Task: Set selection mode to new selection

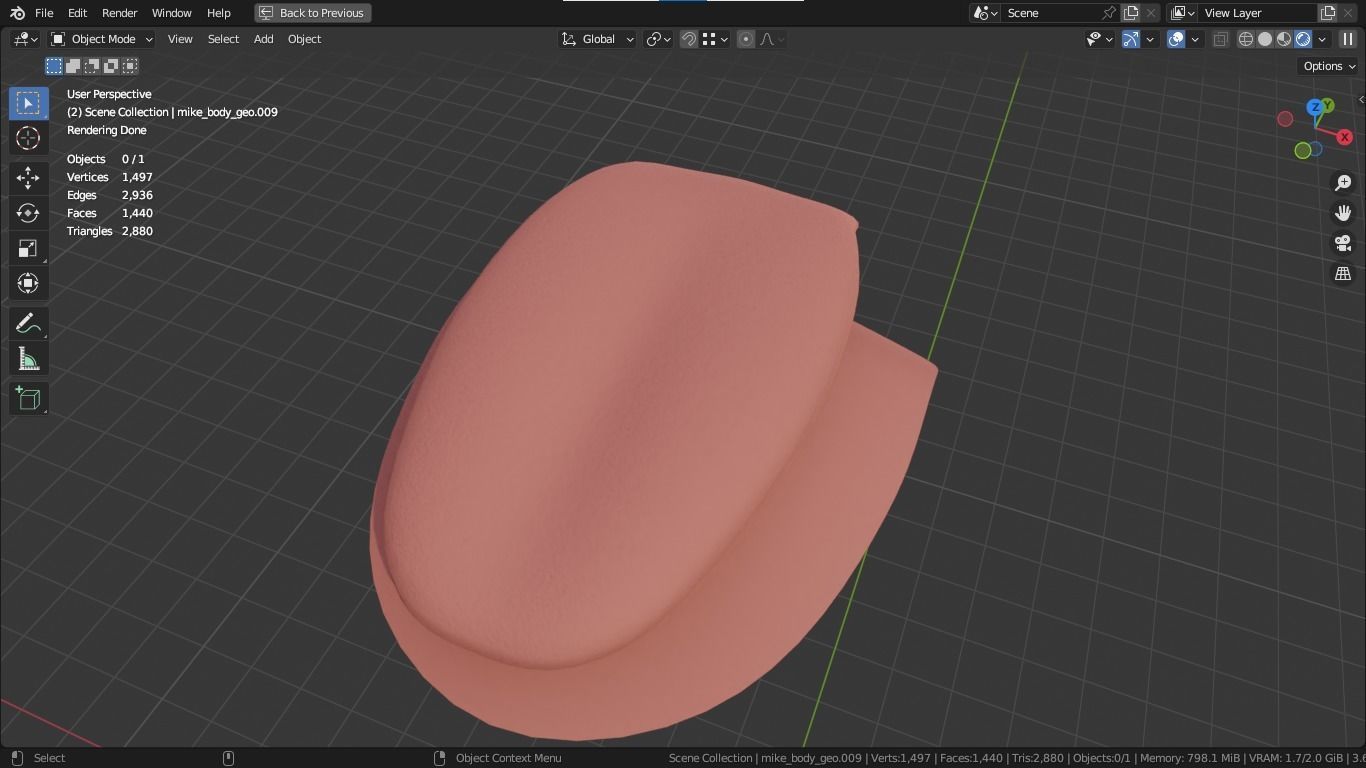Action: point(54,66)
